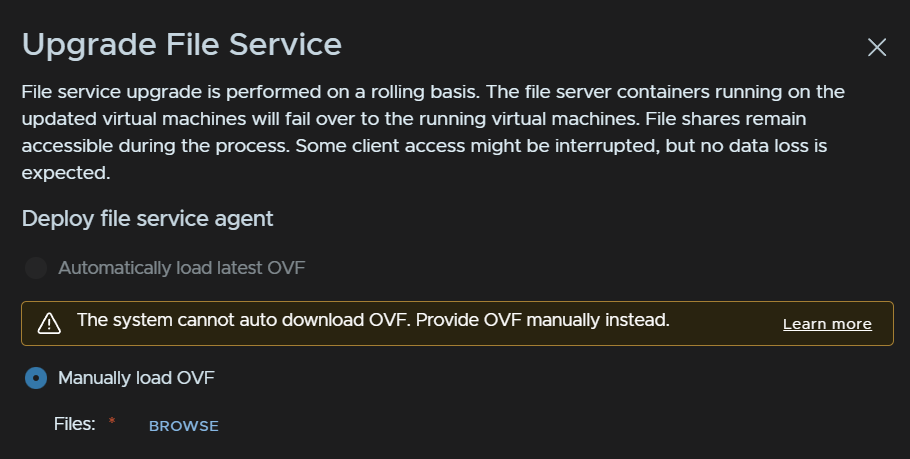
Task: Close the Upgrade File Service dialog
Action: click(x=876, y=47)
